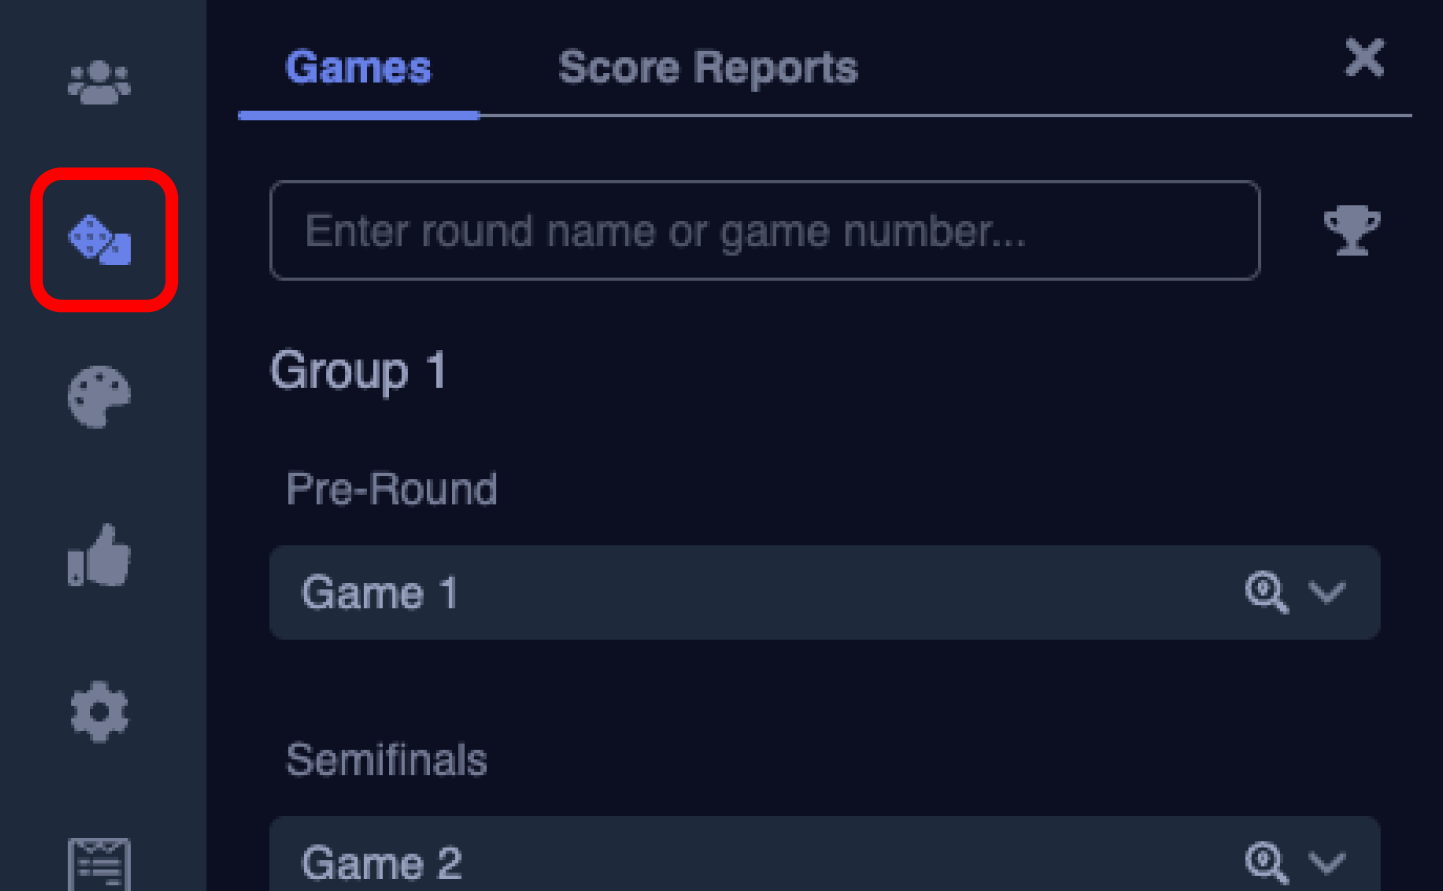
Task: Expand the Game 1 chevron
Action: tap(1327, 593)
